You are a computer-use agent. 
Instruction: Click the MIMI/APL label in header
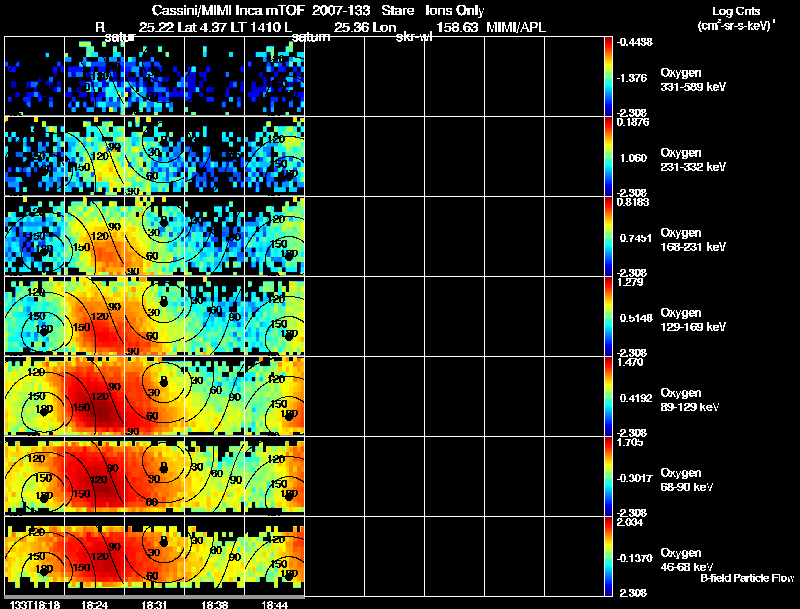click(x=516, y=27)
